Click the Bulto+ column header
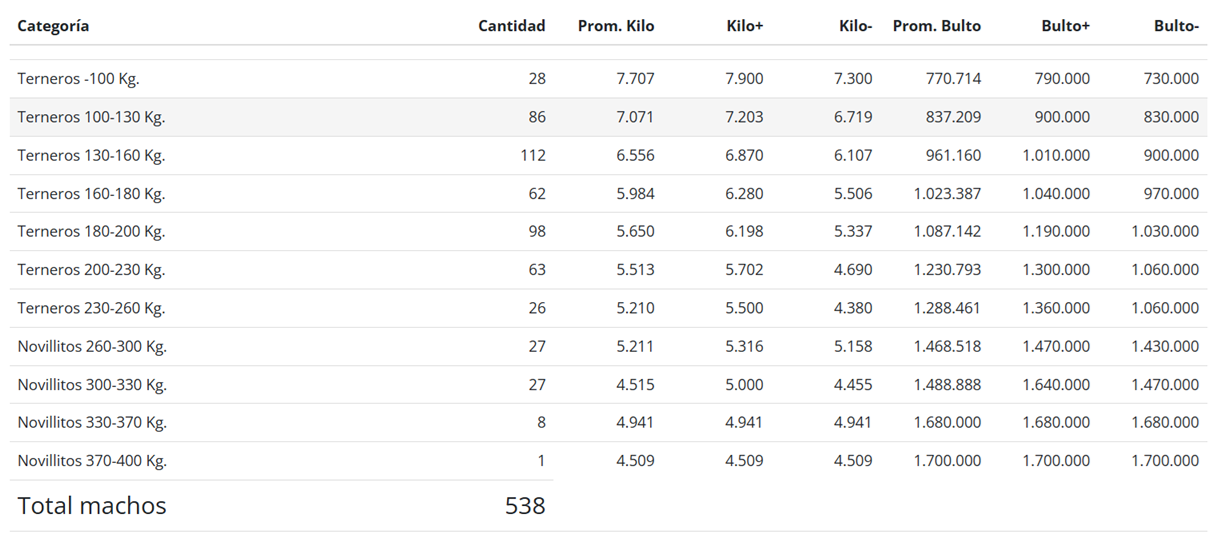Screen dimensions: 1223x544 [1065, 26]
